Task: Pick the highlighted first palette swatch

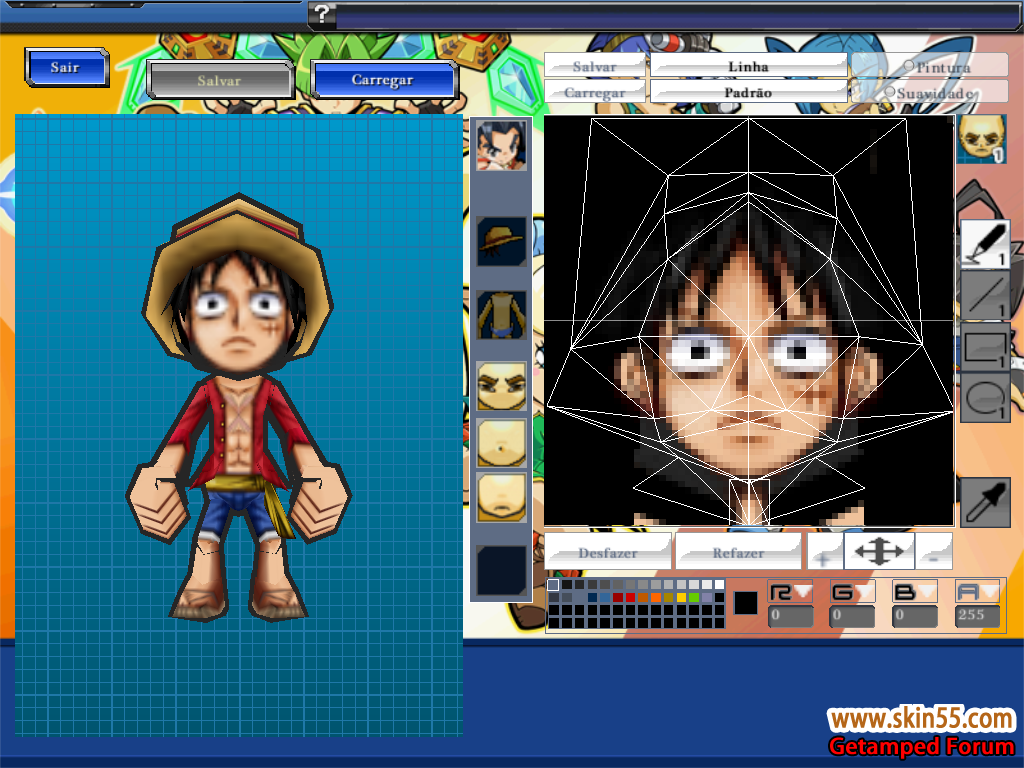Action: (x=554, y=584)
